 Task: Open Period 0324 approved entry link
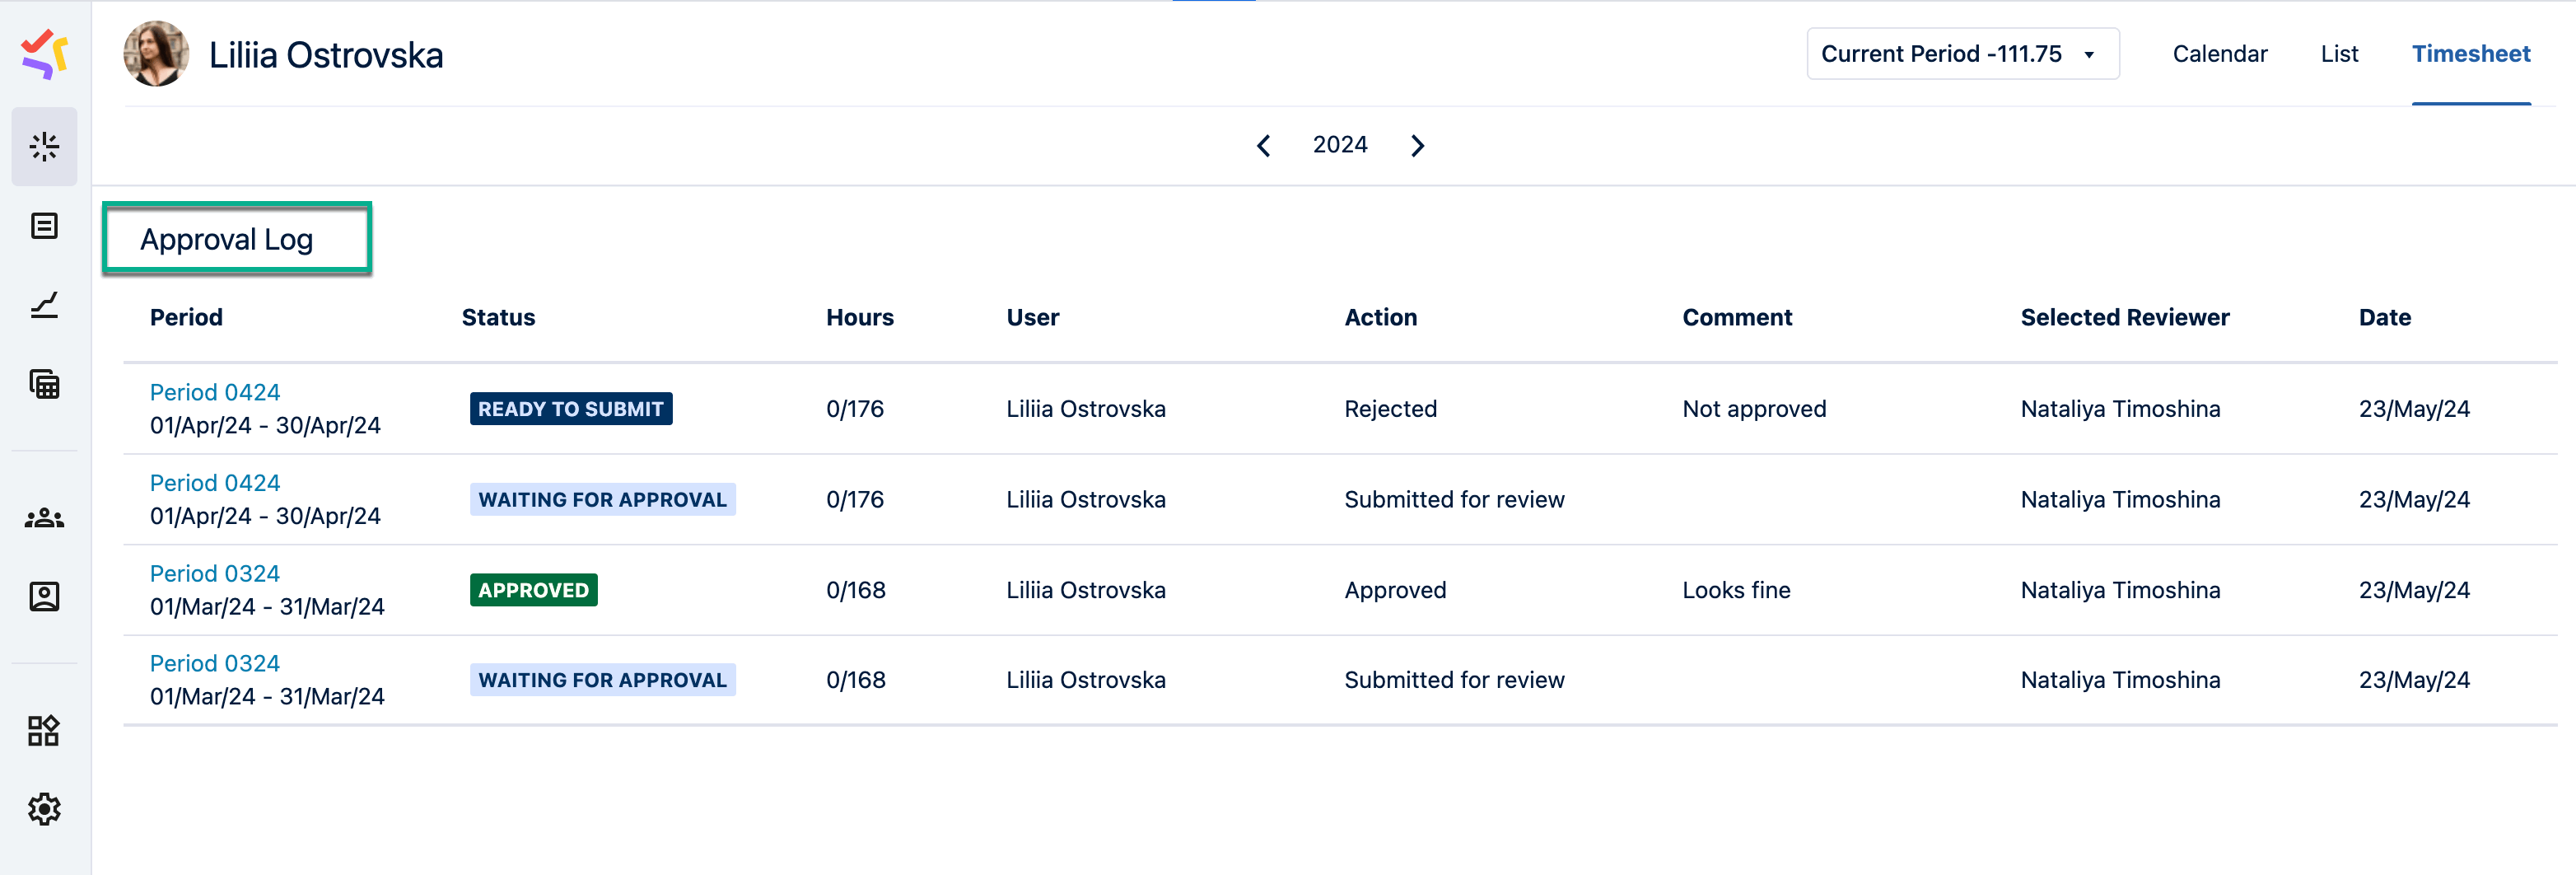point(214,573)
